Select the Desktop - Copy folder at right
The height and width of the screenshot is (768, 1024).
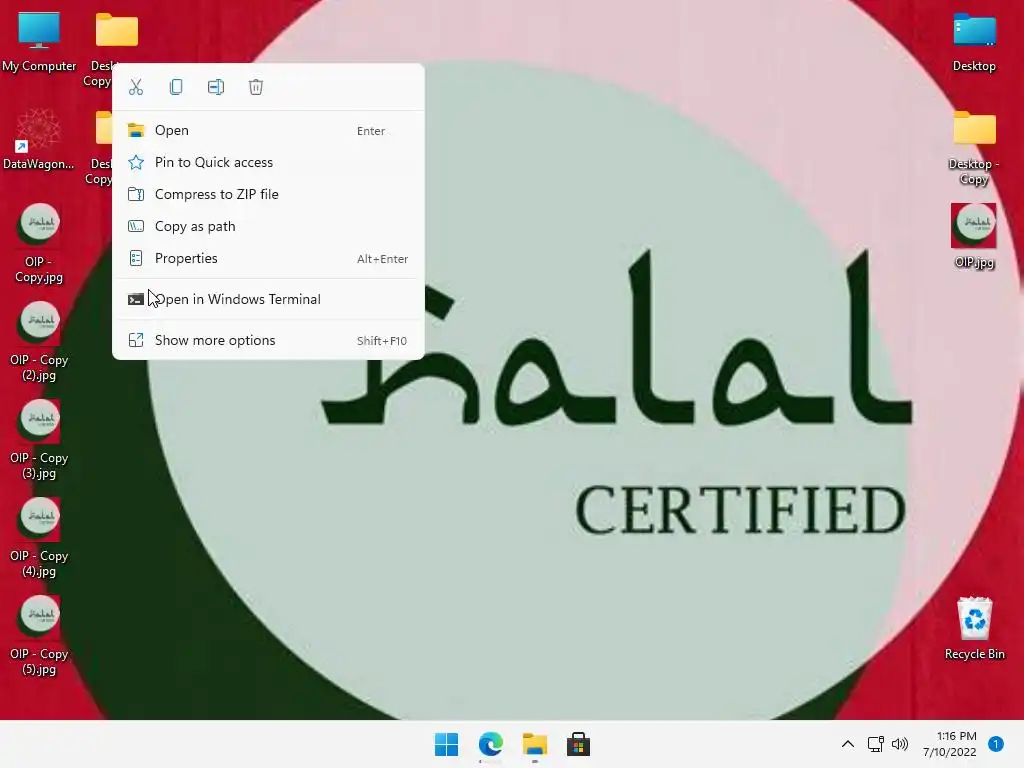pyautogui.click(x=974, y=148)
